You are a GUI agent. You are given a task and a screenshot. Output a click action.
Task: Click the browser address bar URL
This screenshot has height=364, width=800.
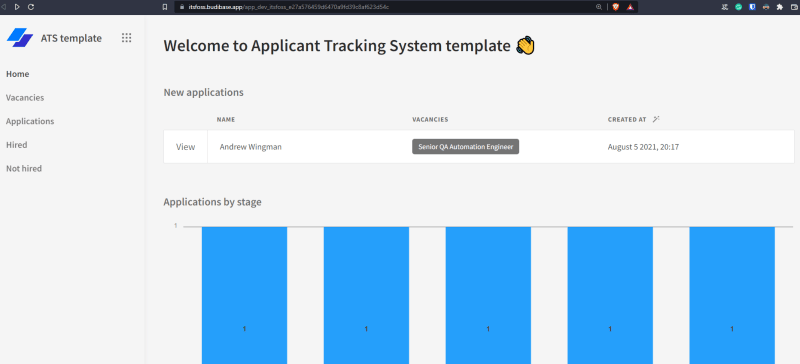289,7
